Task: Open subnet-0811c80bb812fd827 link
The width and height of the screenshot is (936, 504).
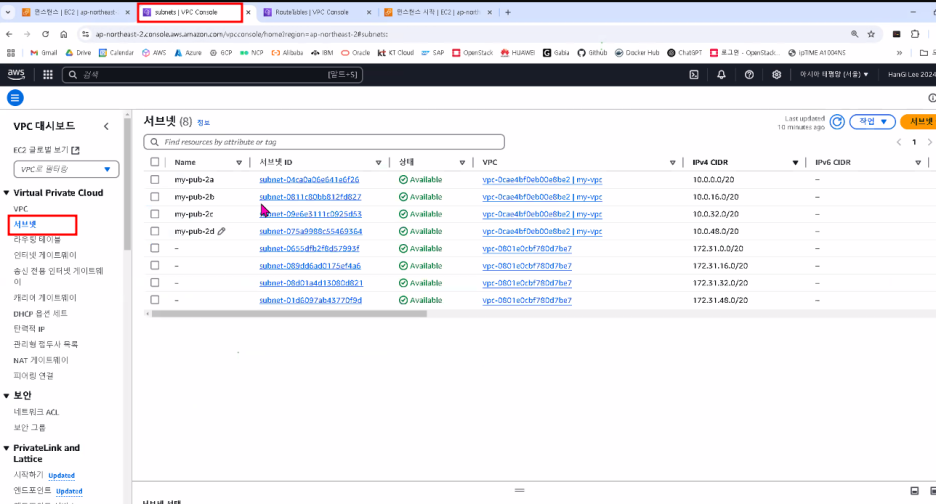Action: point(310,196)
